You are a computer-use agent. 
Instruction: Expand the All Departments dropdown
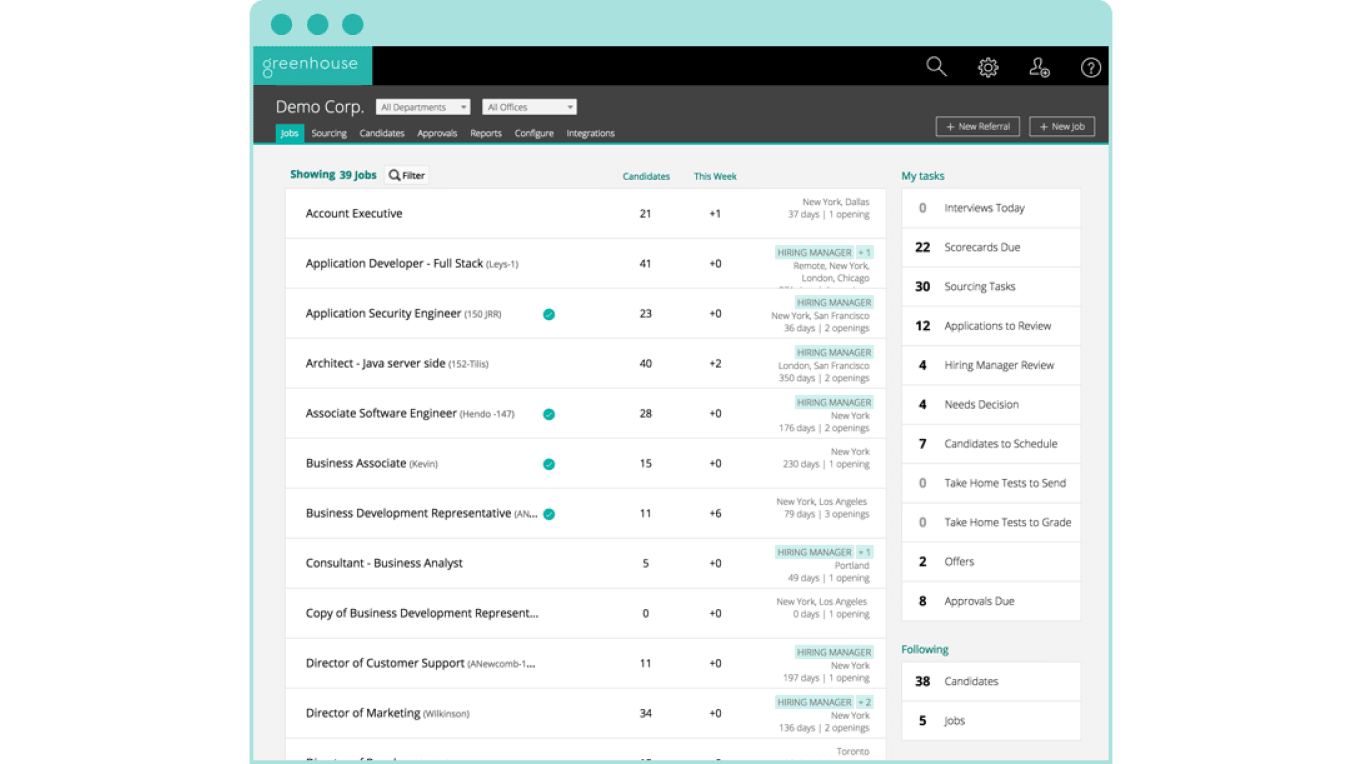tap(423, 107)
